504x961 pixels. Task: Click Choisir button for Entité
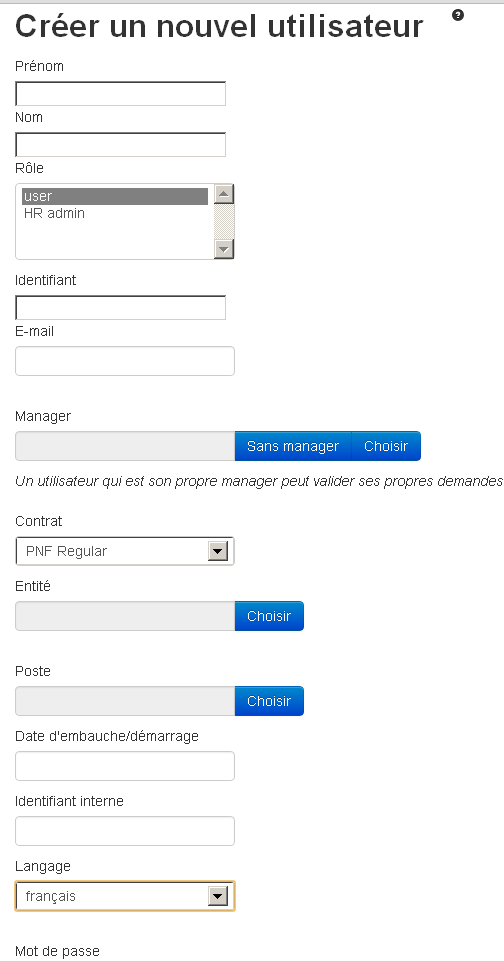tap(269, 616)
